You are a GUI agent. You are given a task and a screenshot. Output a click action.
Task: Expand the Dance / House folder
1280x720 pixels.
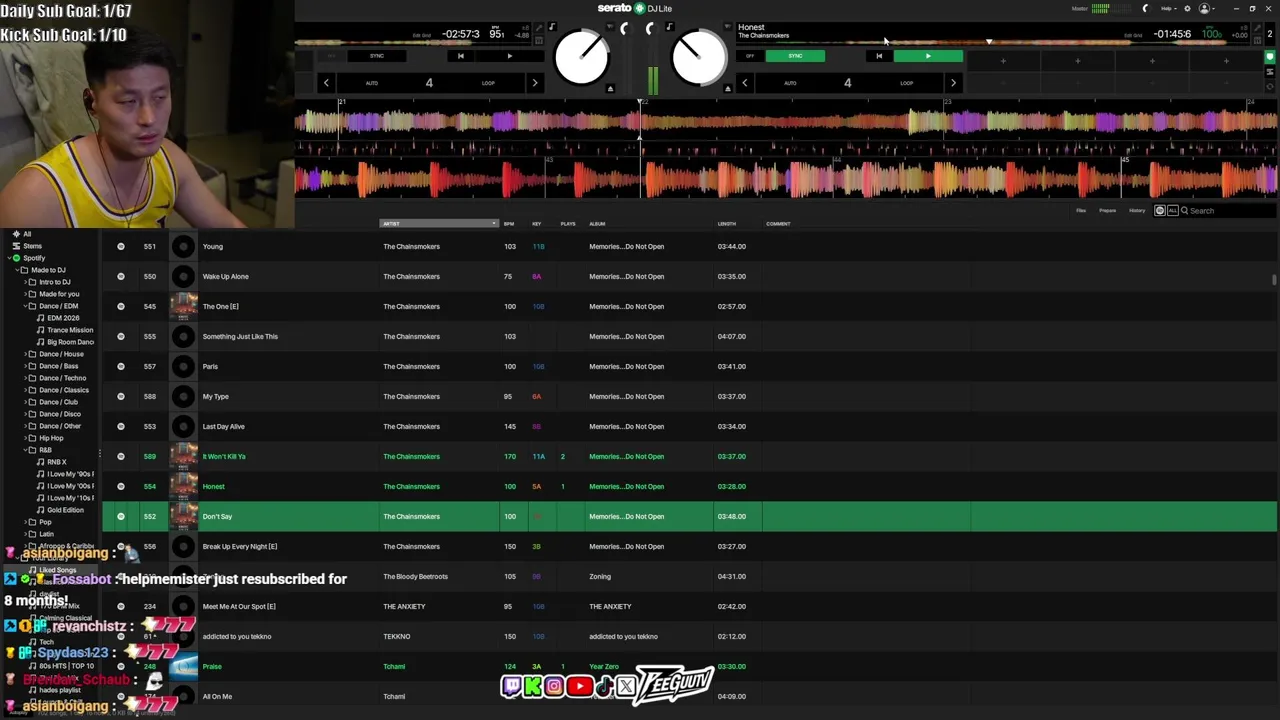[x=24, y=354]
